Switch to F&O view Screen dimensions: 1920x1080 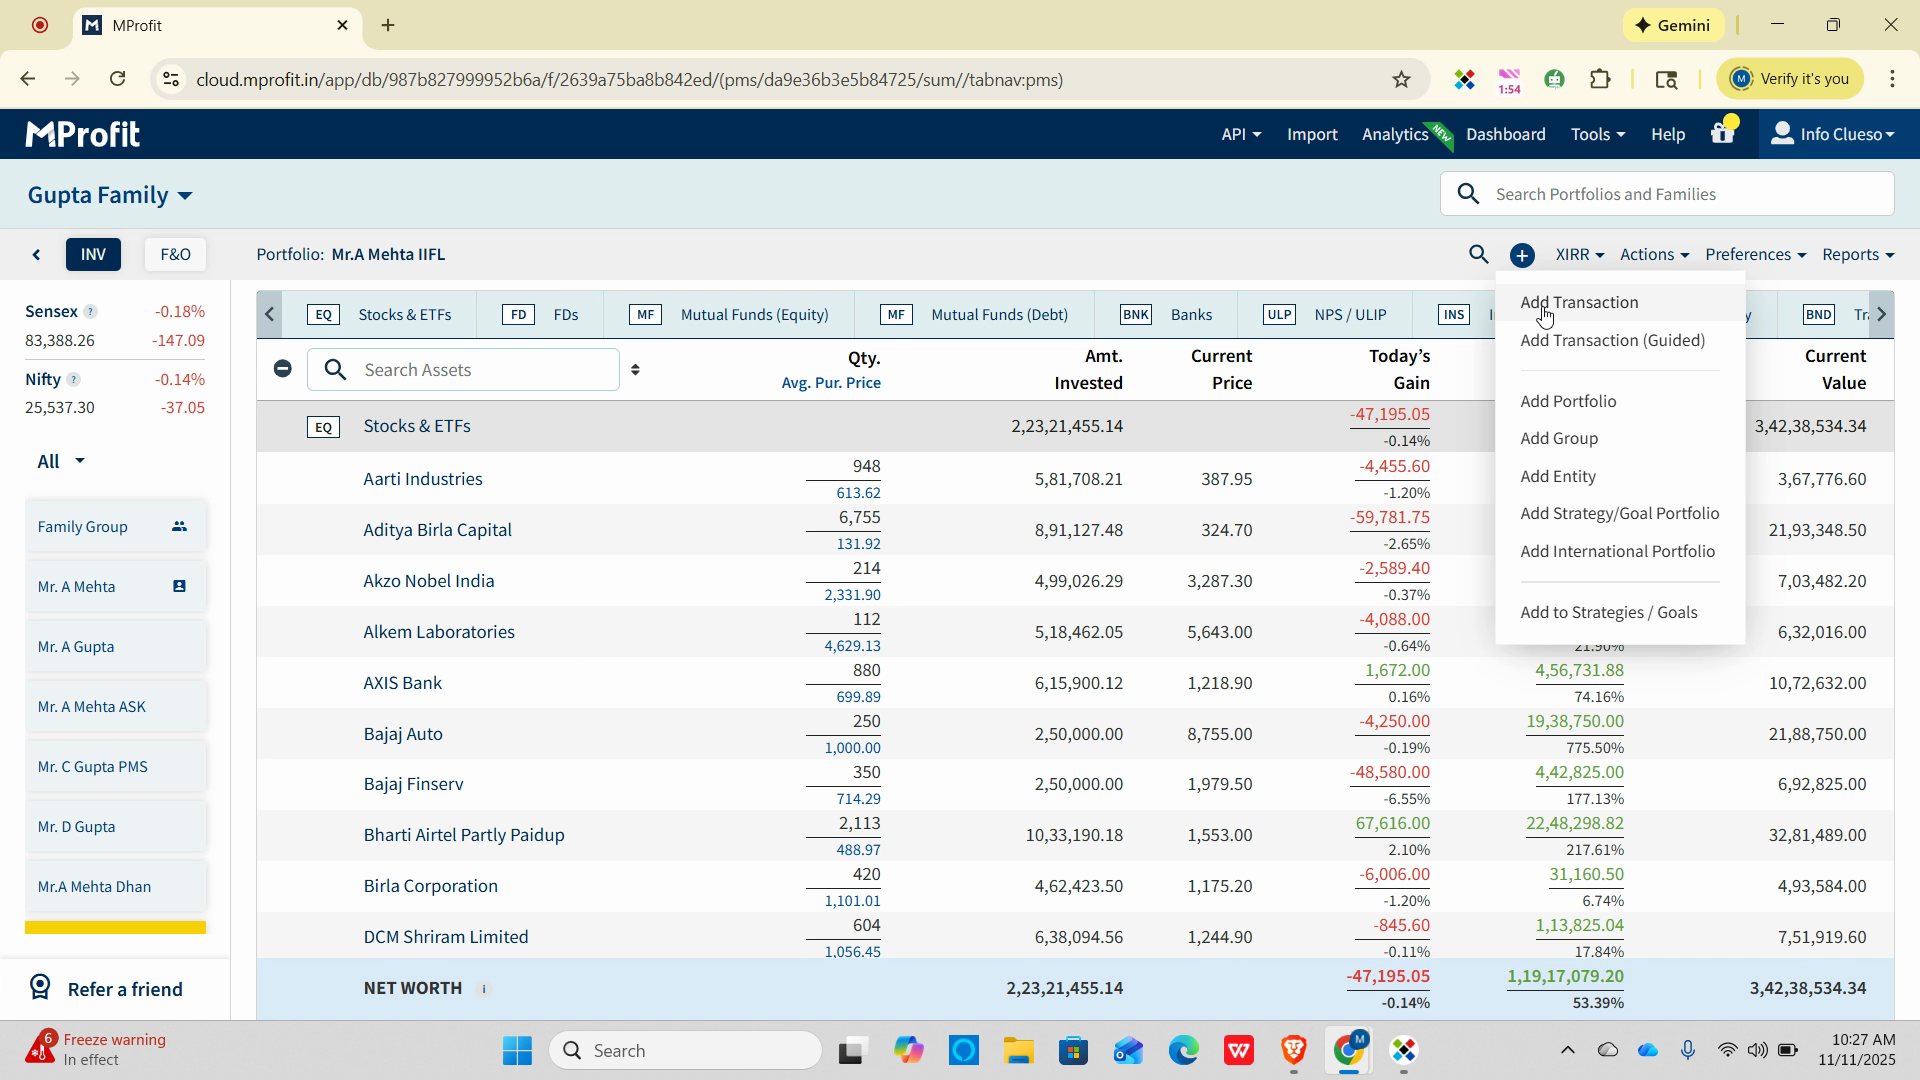click(175, 255)
